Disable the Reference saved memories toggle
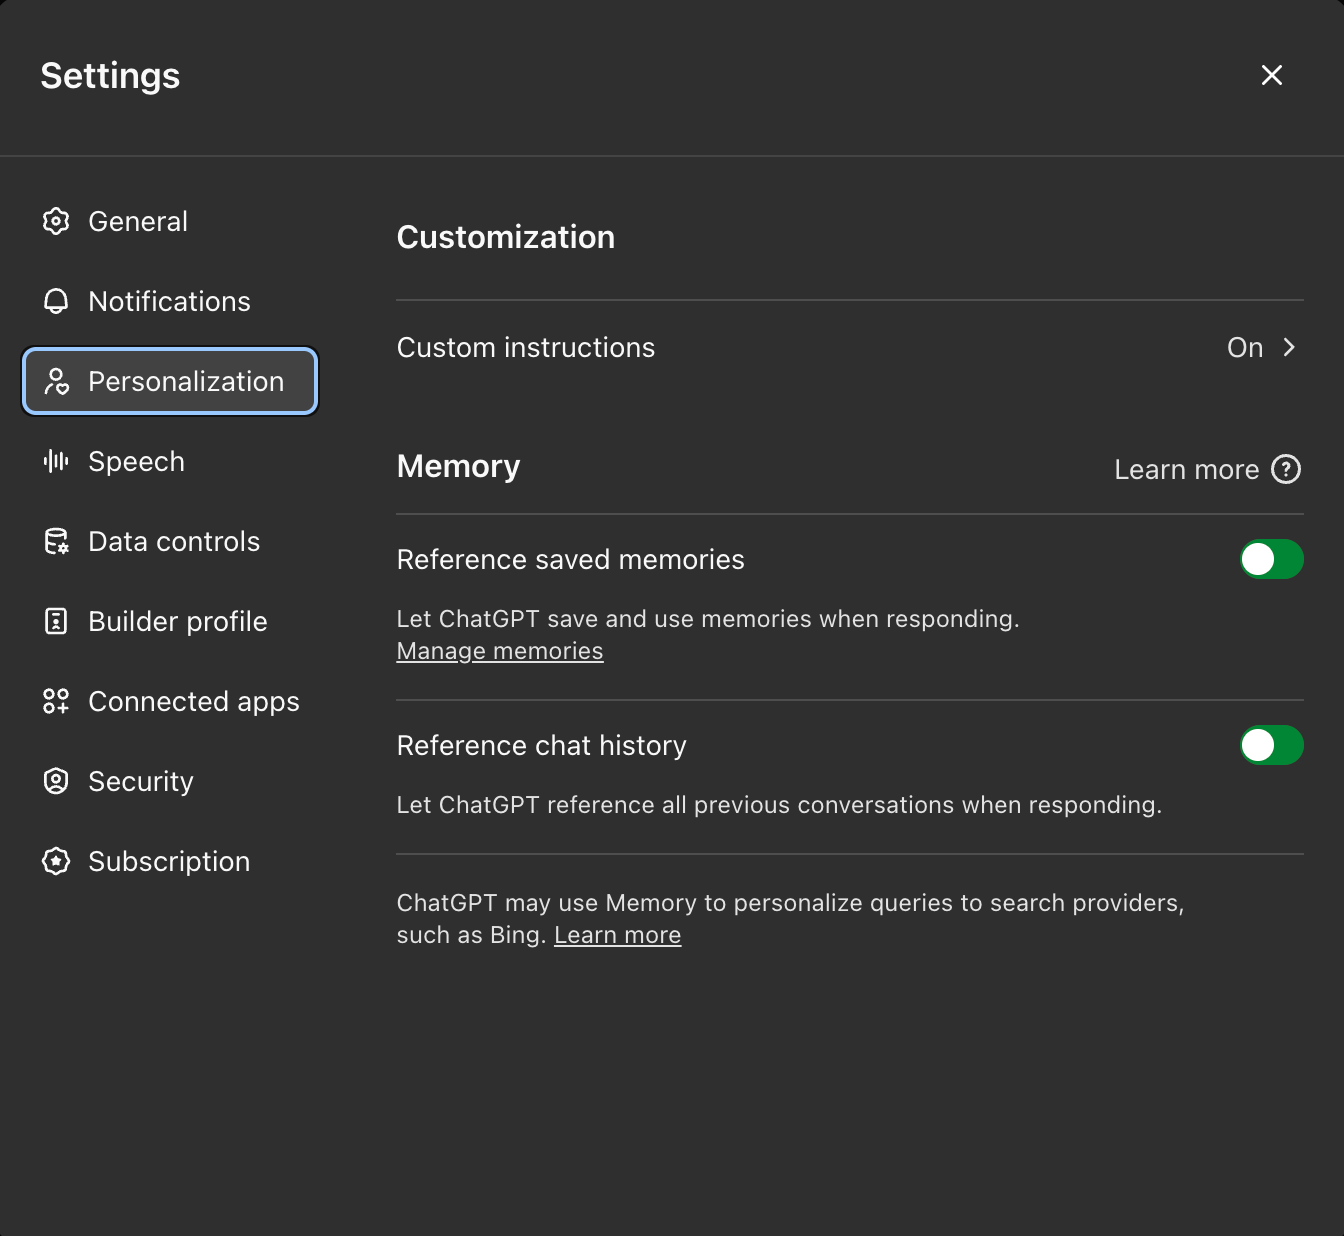Screen dimensions: 1344x1236 [x=1271, y=559]
